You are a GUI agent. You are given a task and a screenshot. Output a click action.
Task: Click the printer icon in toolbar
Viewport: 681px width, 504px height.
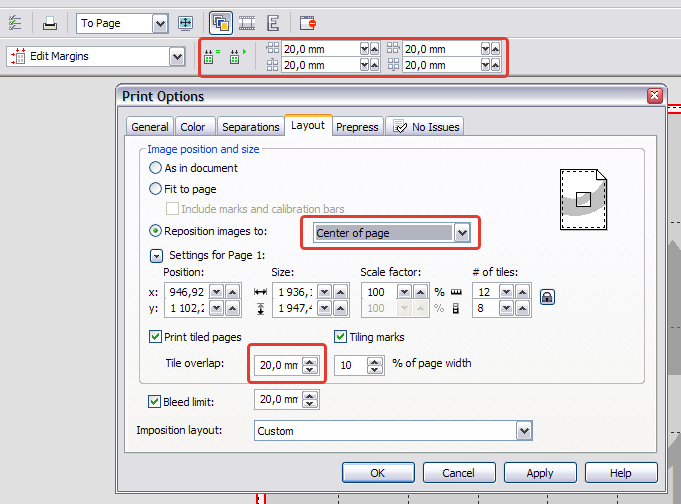[50, 23]
